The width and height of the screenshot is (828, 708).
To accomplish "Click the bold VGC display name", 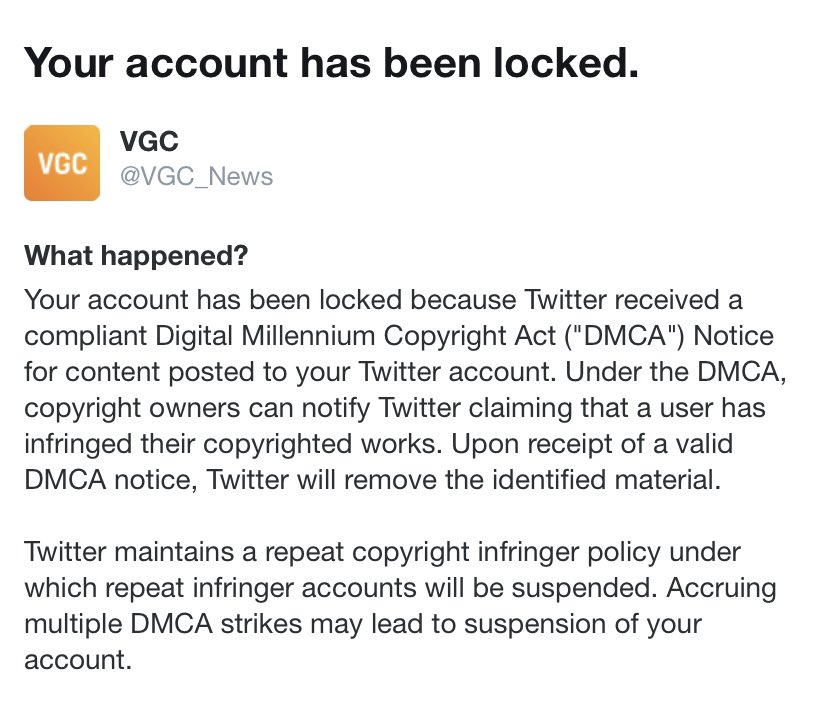I will (x=149, y=141).
